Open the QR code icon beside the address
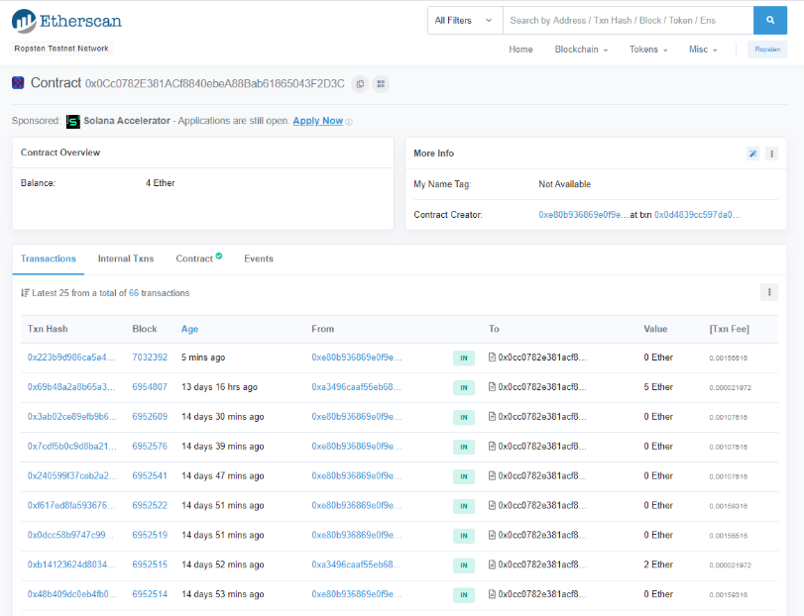Image resolution: width=804 pixels, height=616 pixels. tap(381, 84)
